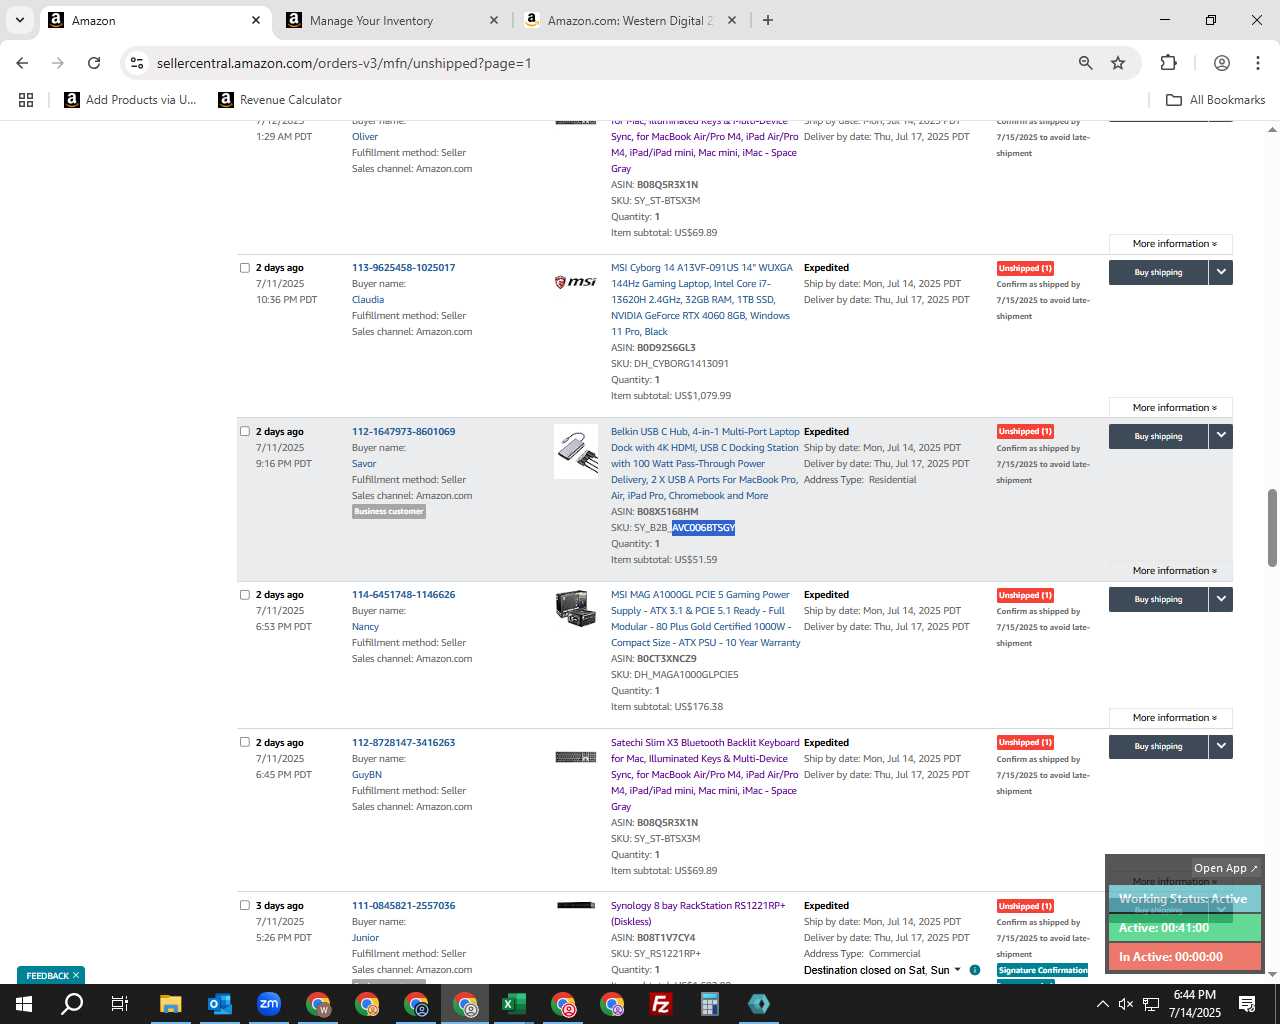
Task: Open Synology RackStation RS1221RP+ product link
Action: click(x=698, y=914)
